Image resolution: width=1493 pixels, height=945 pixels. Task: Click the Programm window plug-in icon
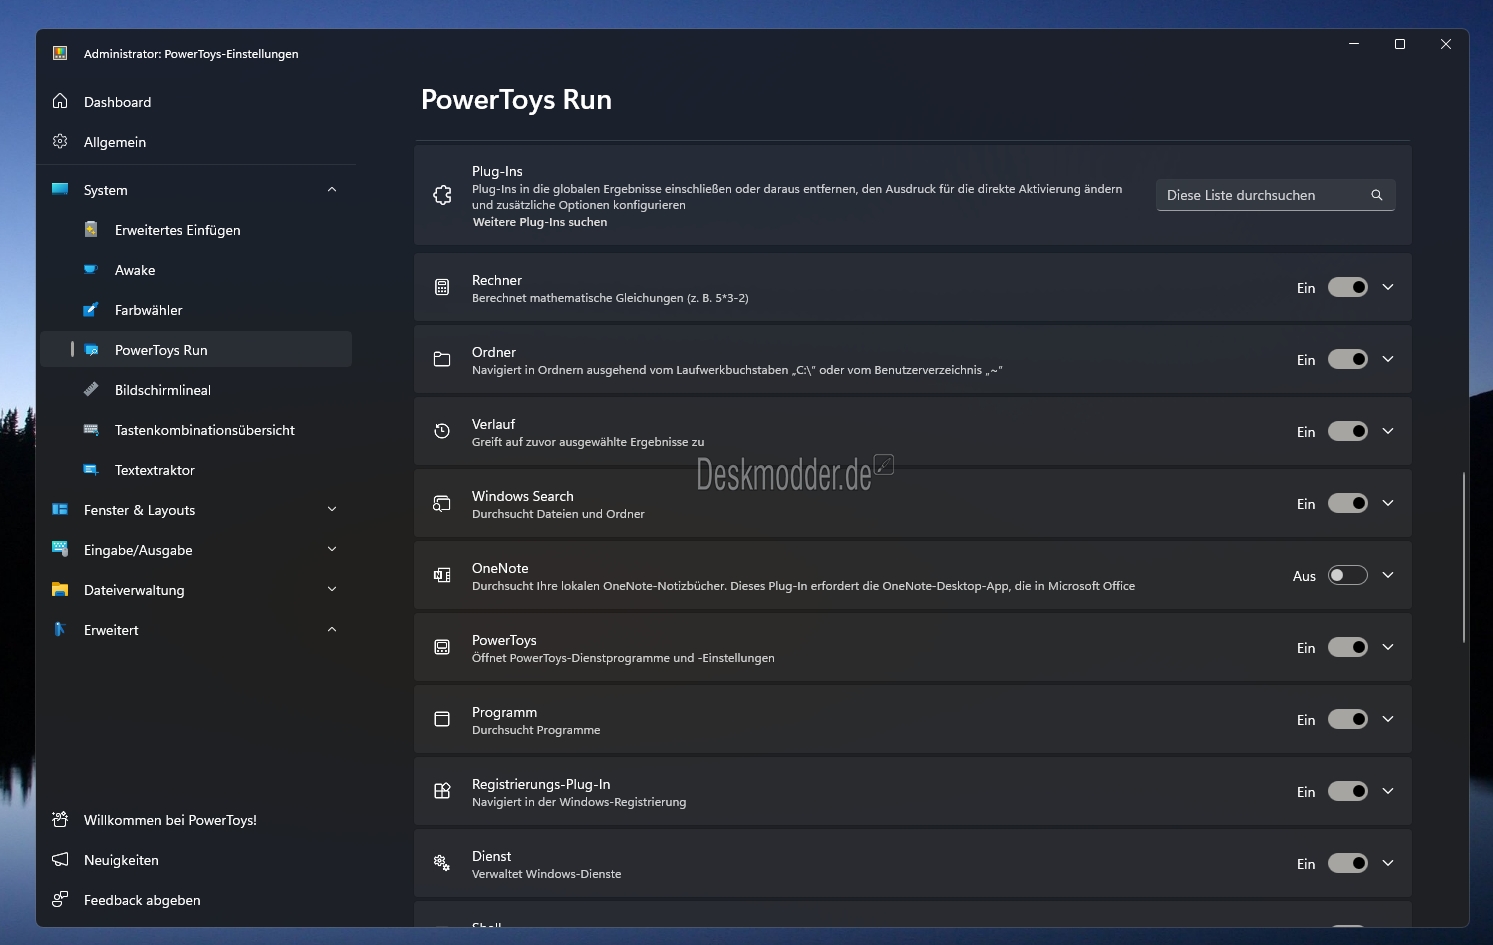[442, 719]
